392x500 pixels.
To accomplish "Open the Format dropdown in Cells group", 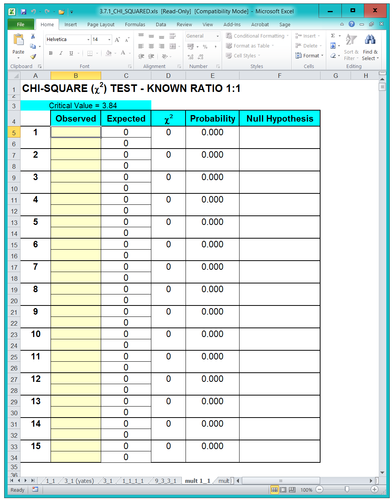I will (309, 56).
